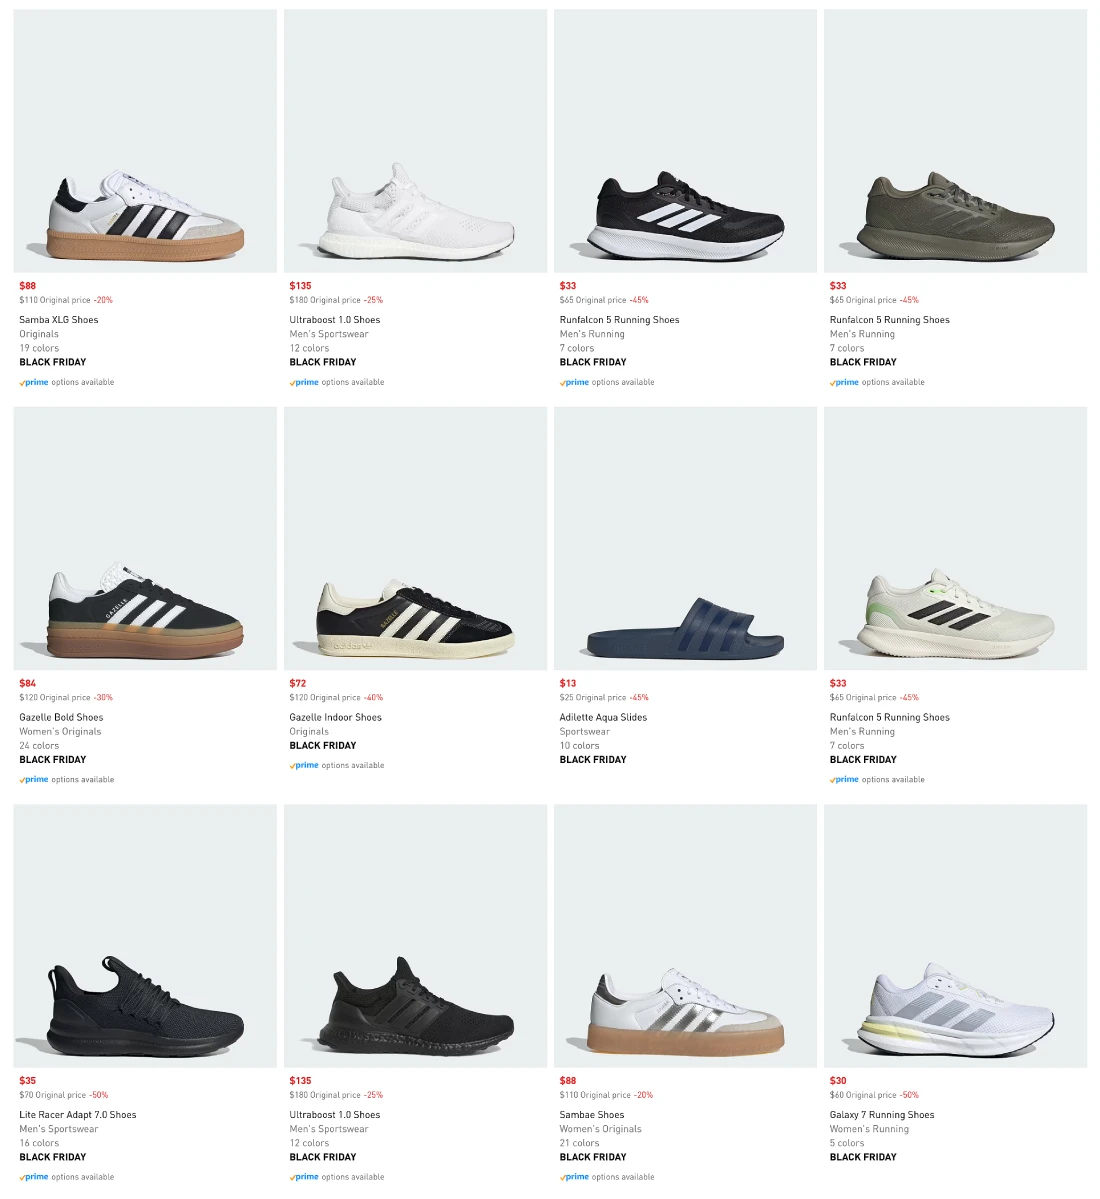Click the Lite Racer Adapt 7.0 Shoes title
This screenshot has height=1199, width=1100.
[x=78, y=1115]
